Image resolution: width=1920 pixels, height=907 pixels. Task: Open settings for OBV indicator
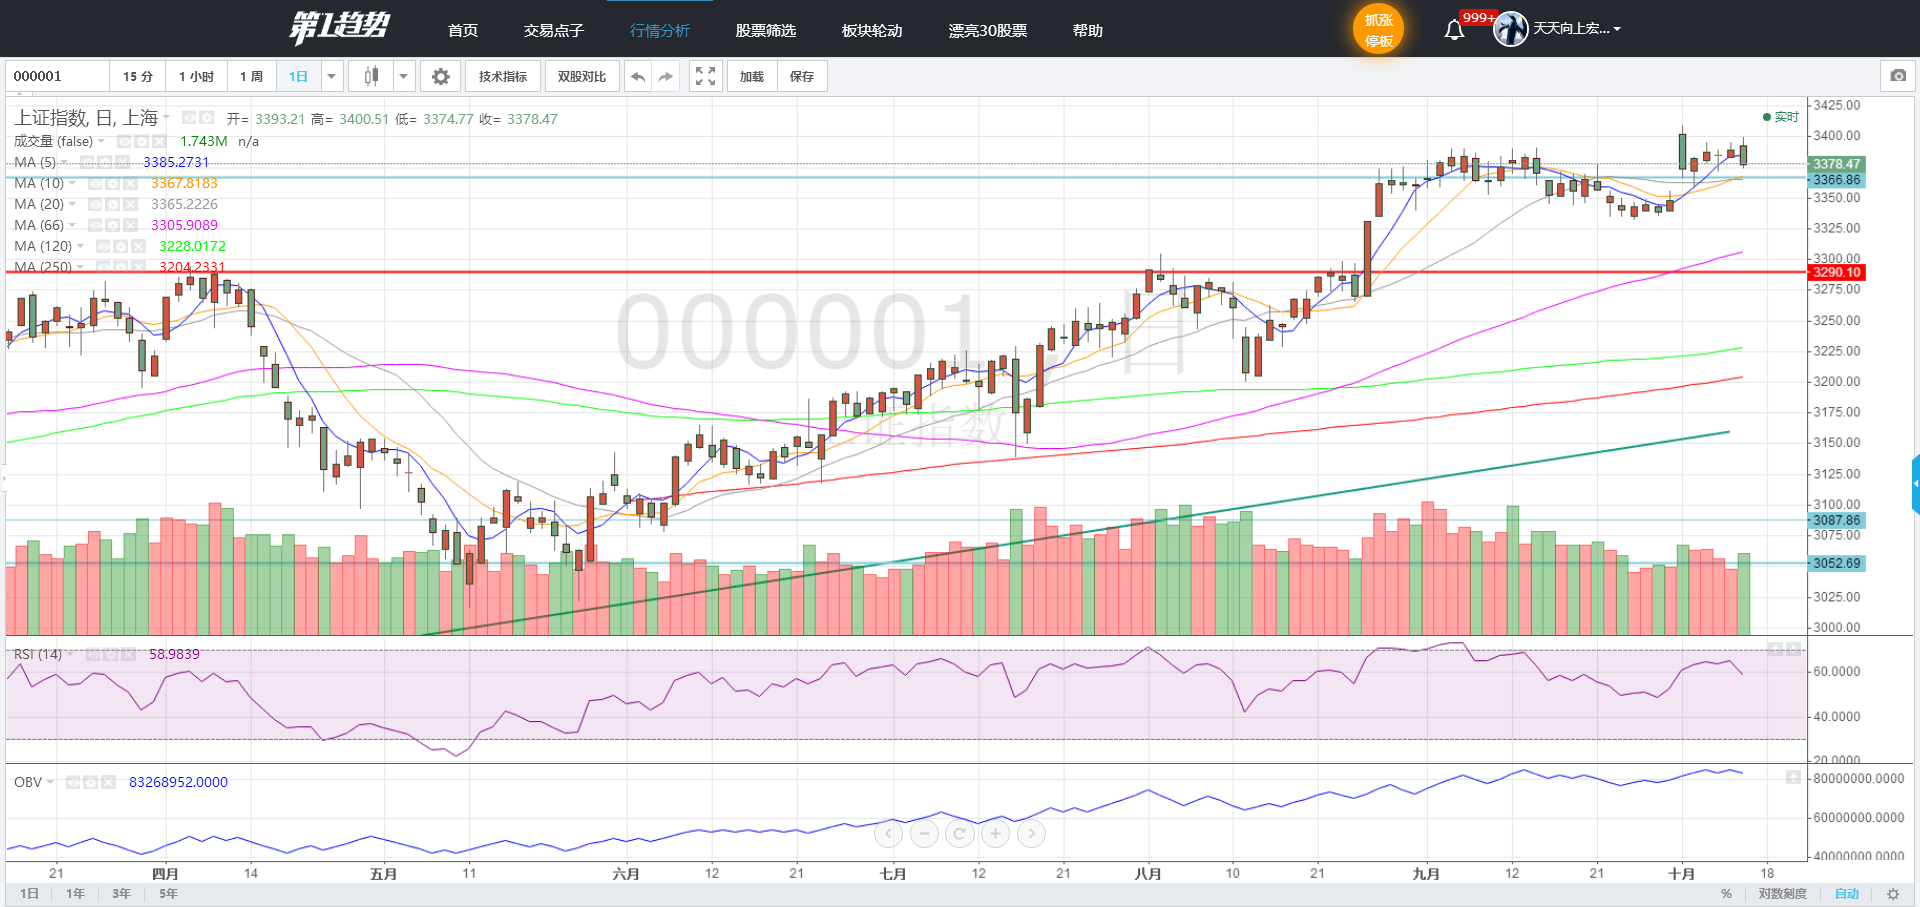pyautogui.click(x=91, y=782)
